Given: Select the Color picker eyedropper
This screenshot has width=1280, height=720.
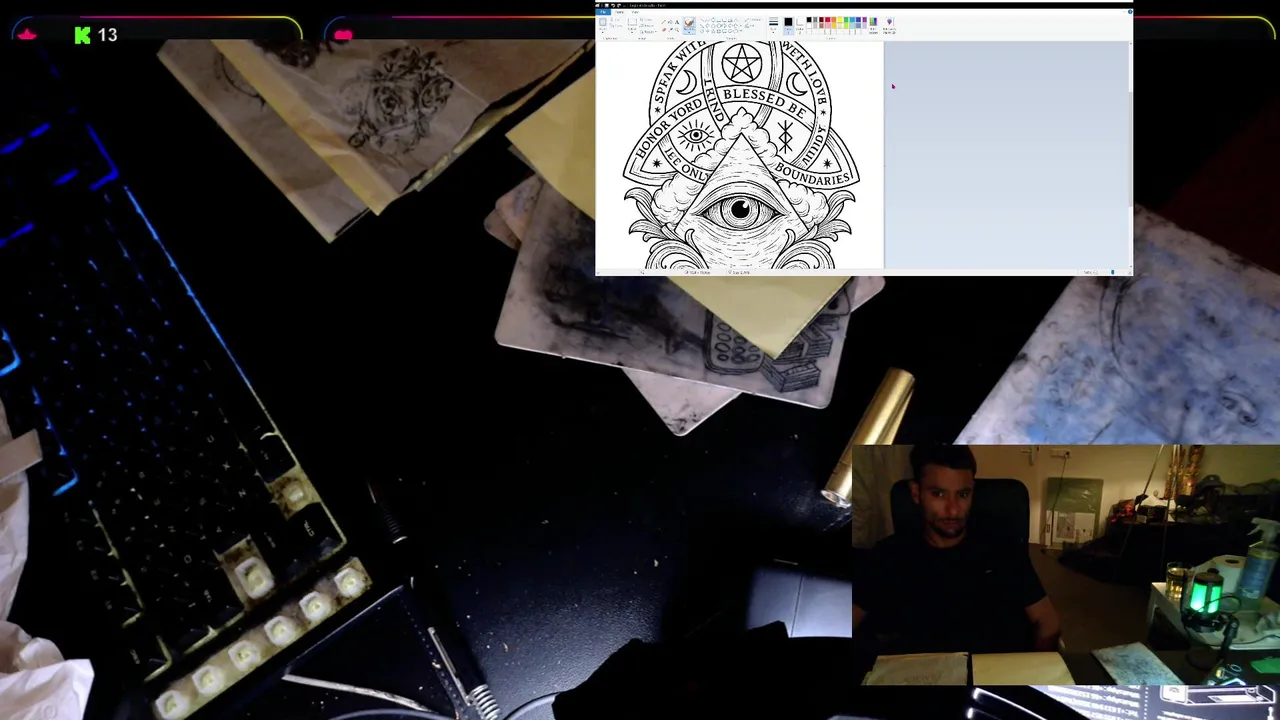Looking at the screenshot, I should (670, 30).
